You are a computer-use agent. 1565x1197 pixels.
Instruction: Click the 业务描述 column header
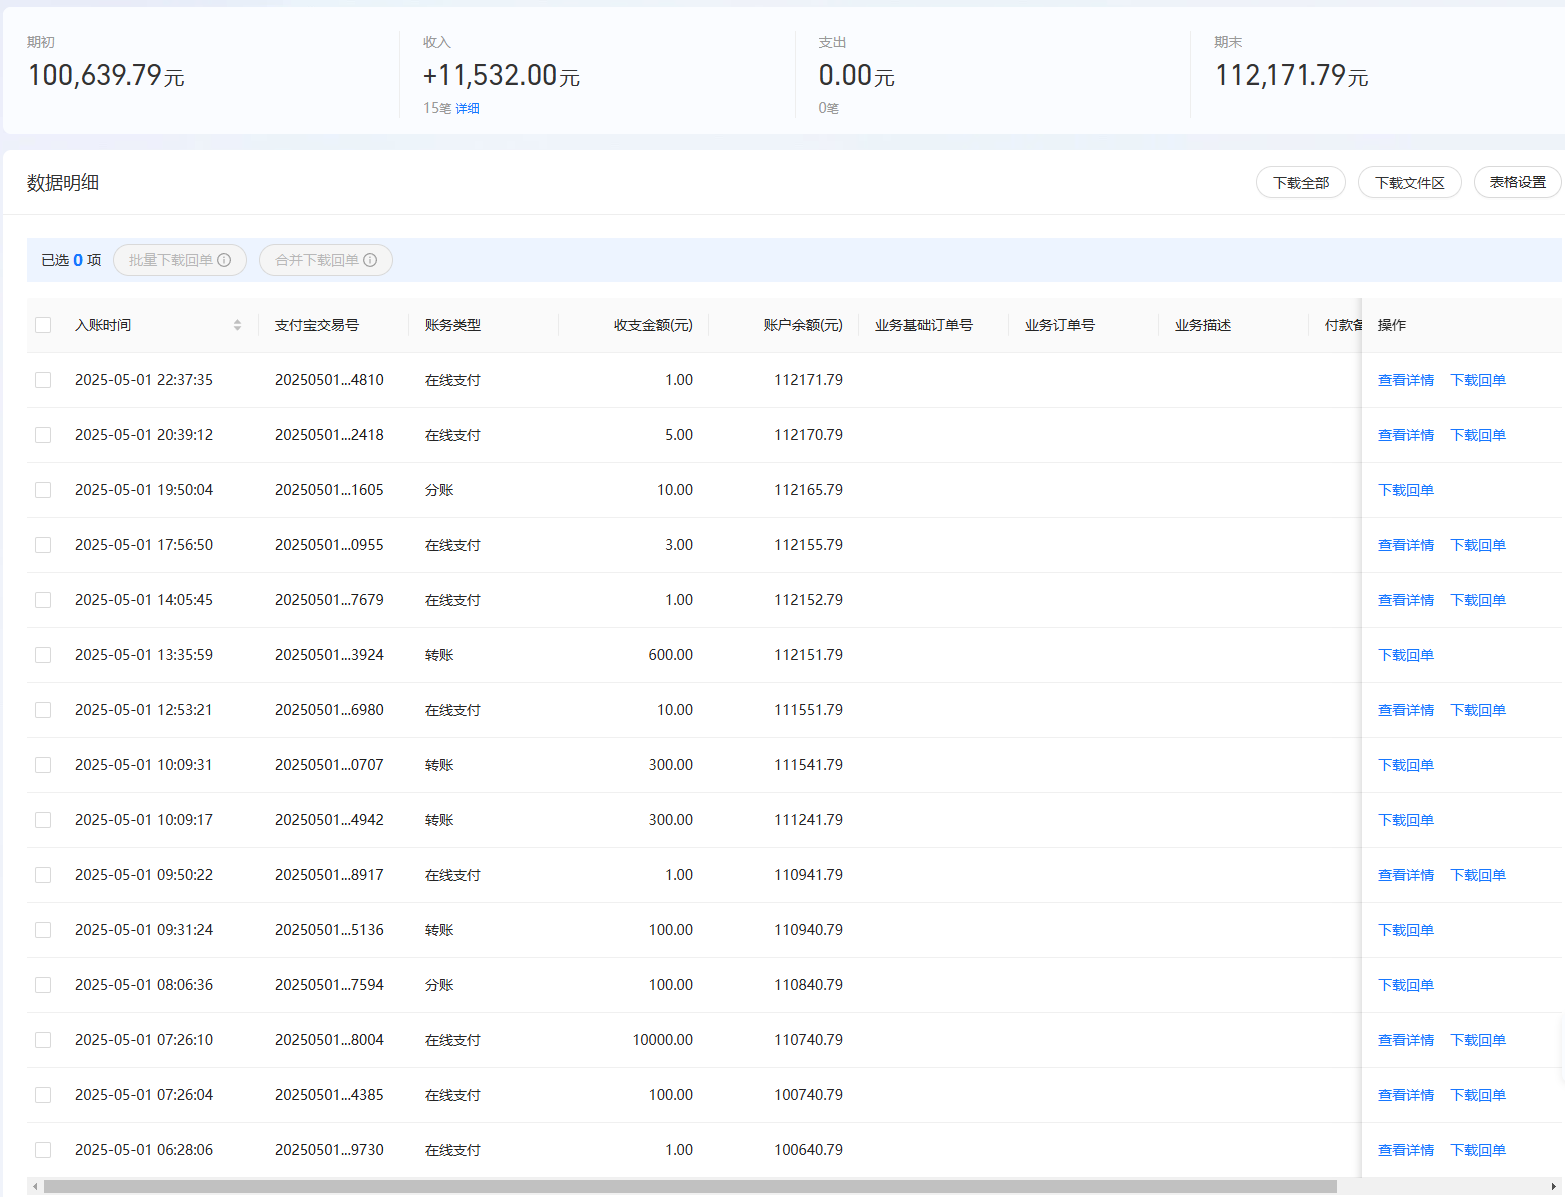click(x=1203, y=325)
